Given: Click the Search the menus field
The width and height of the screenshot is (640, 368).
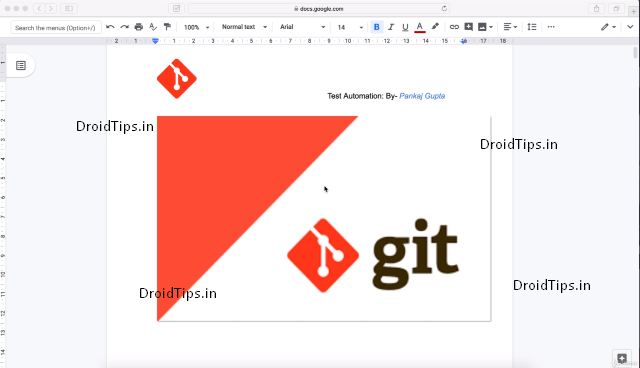Looking at the screenshot, I should click(x=56, y=27).
